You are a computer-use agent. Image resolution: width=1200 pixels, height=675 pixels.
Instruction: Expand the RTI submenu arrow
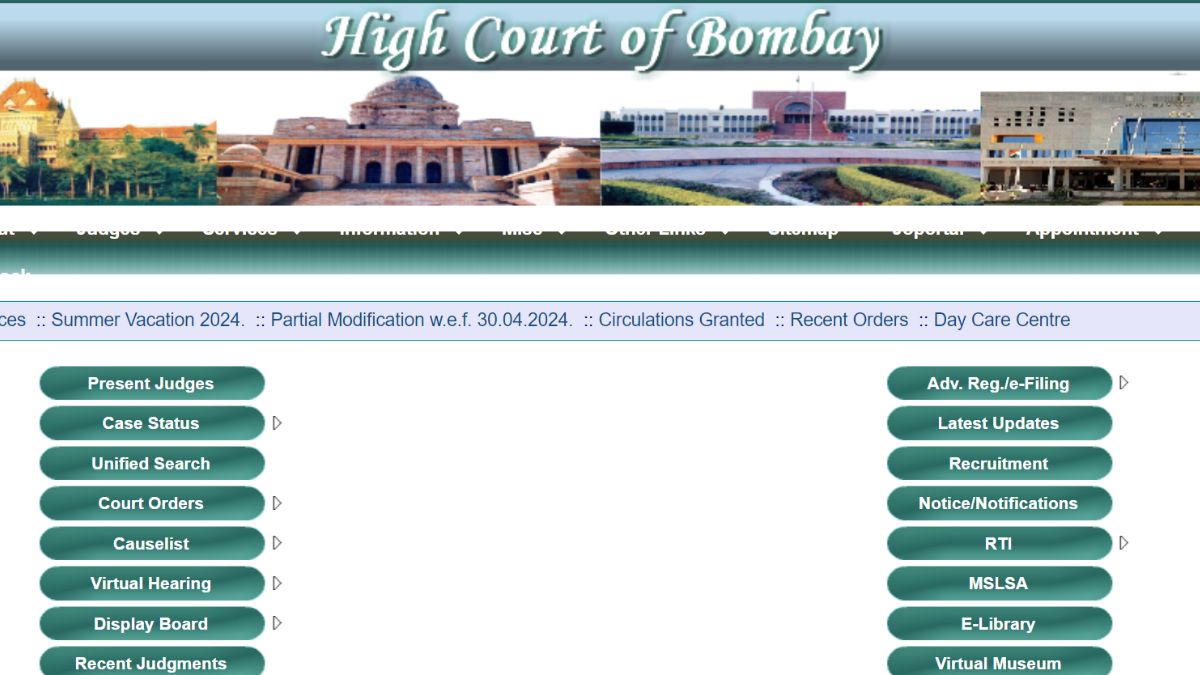[x=1124, y=543]
